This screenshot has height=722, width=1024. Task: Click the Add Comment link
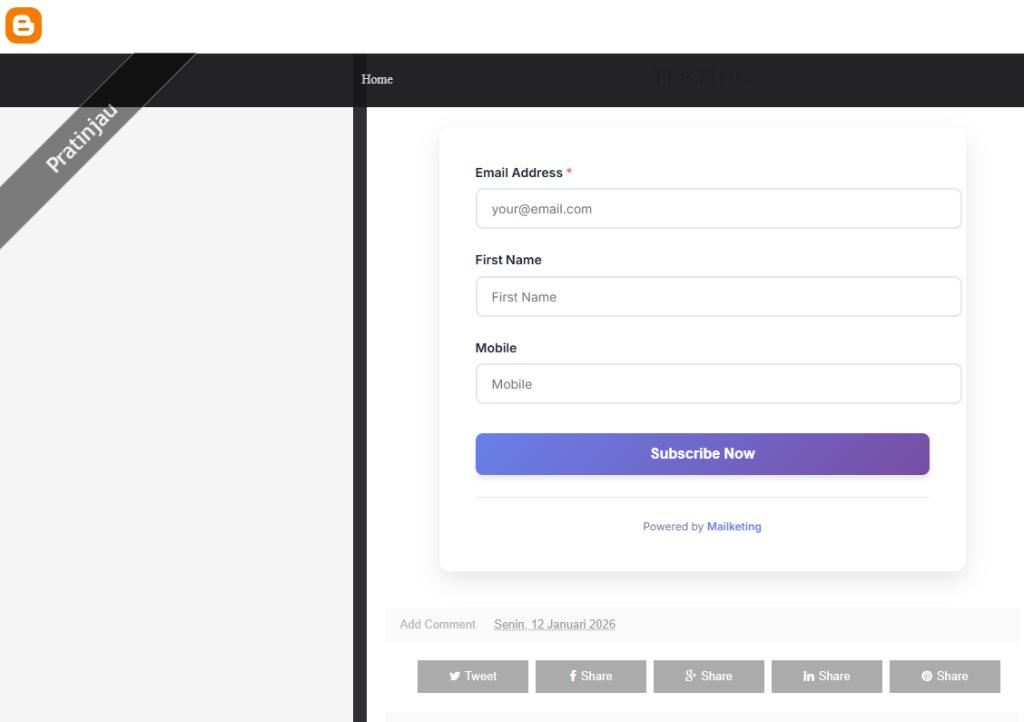(437, 624)
